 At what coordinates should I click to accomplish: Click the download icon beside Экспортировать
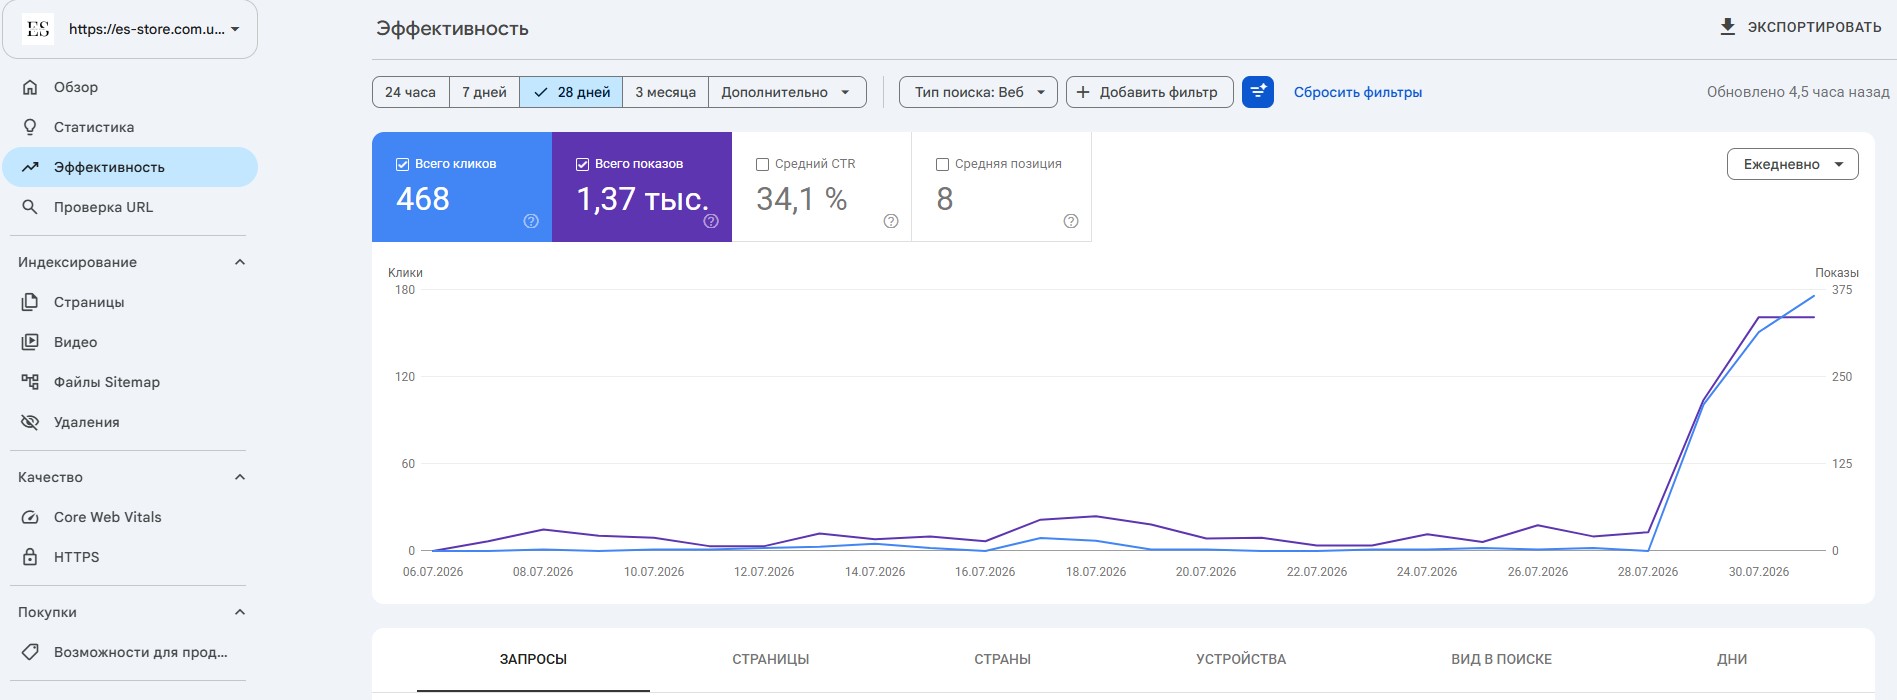[x=1727, y=27]
